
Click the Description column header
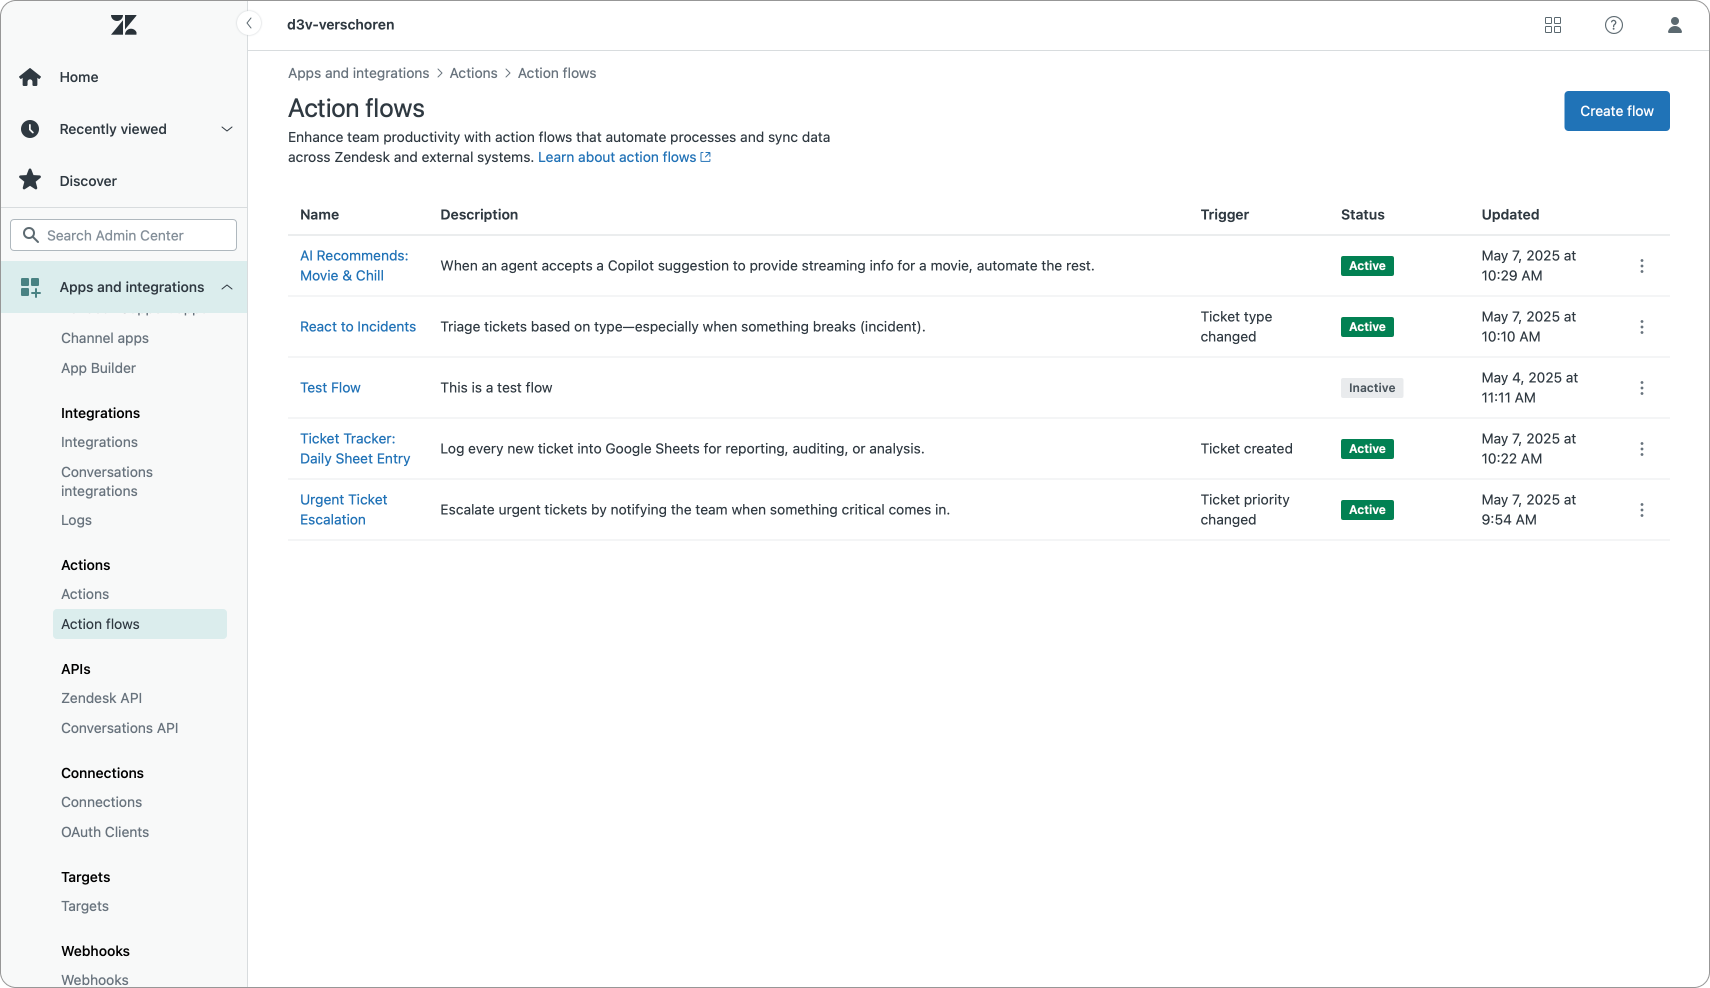point(479,215)
